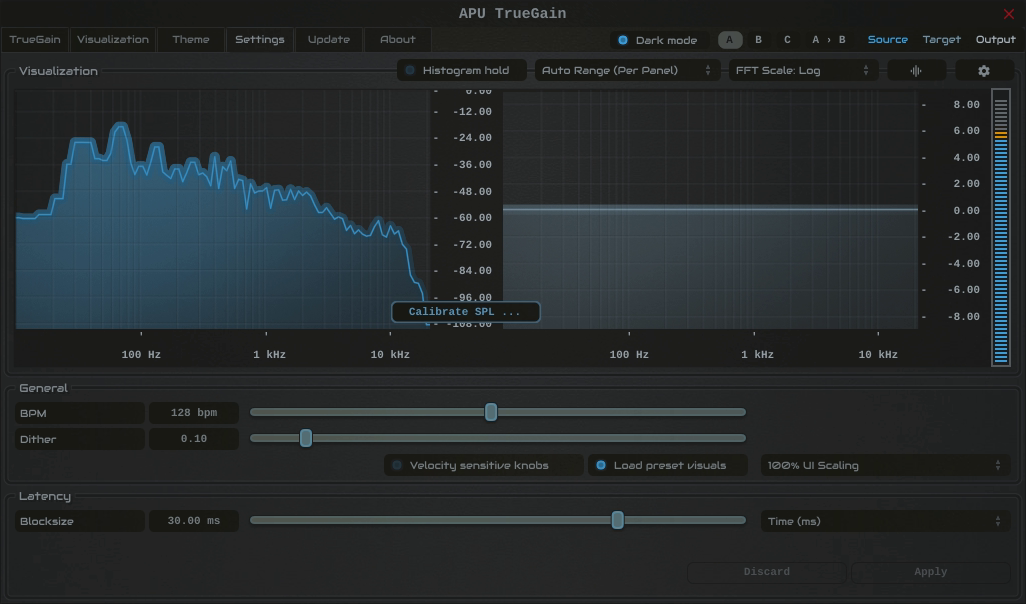Toggle Dark mode switch
This screenshot has height=604, width=1026.
pos(659,40)
